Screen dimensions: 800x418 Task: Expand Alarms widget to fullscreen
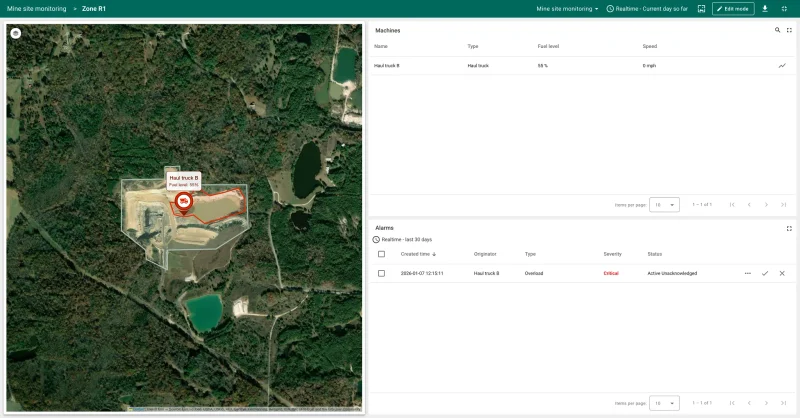pos(789,228)
